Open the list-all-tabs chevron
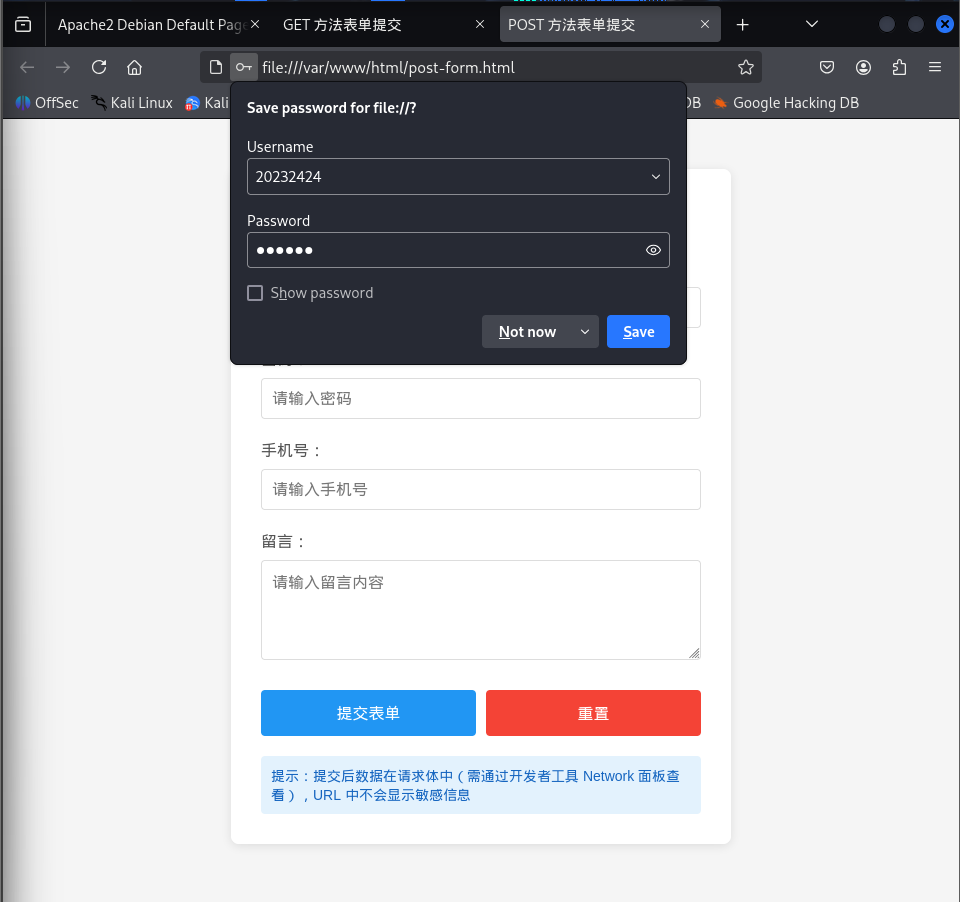 pos(811,23)
